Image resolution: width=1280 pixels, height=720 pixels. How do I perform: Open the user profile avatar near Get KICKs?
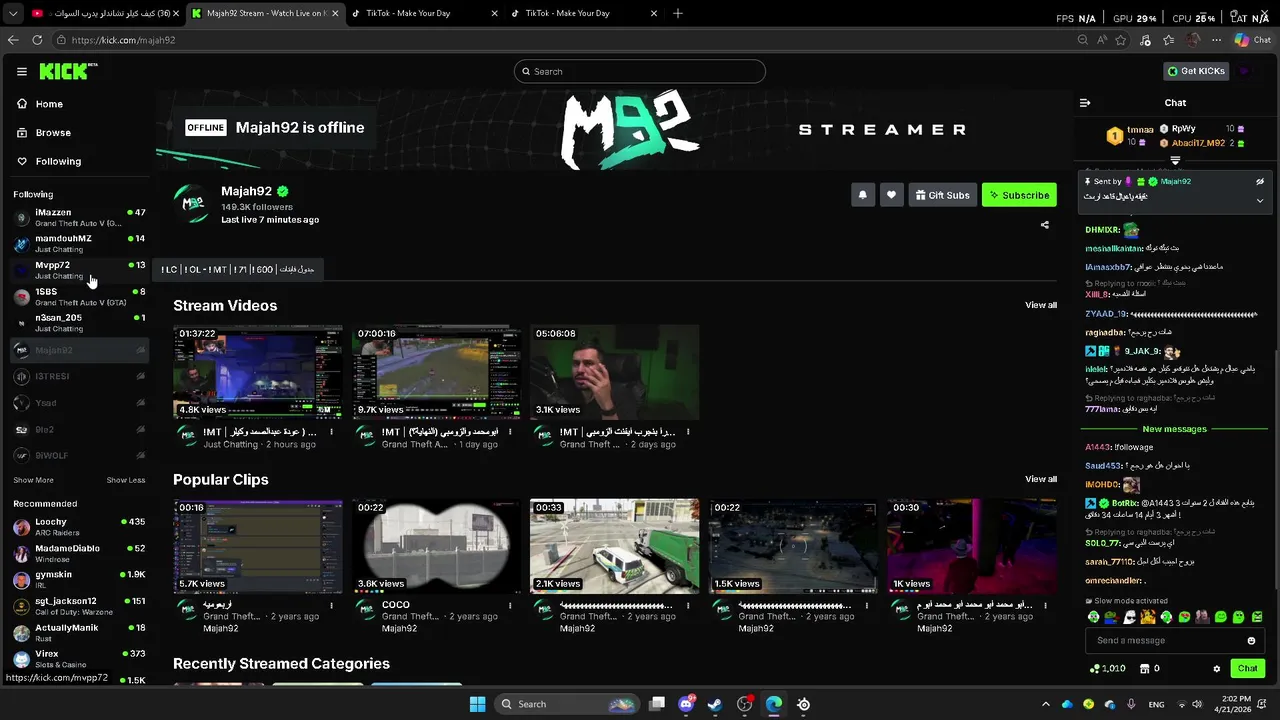(x=1245, y=71)
